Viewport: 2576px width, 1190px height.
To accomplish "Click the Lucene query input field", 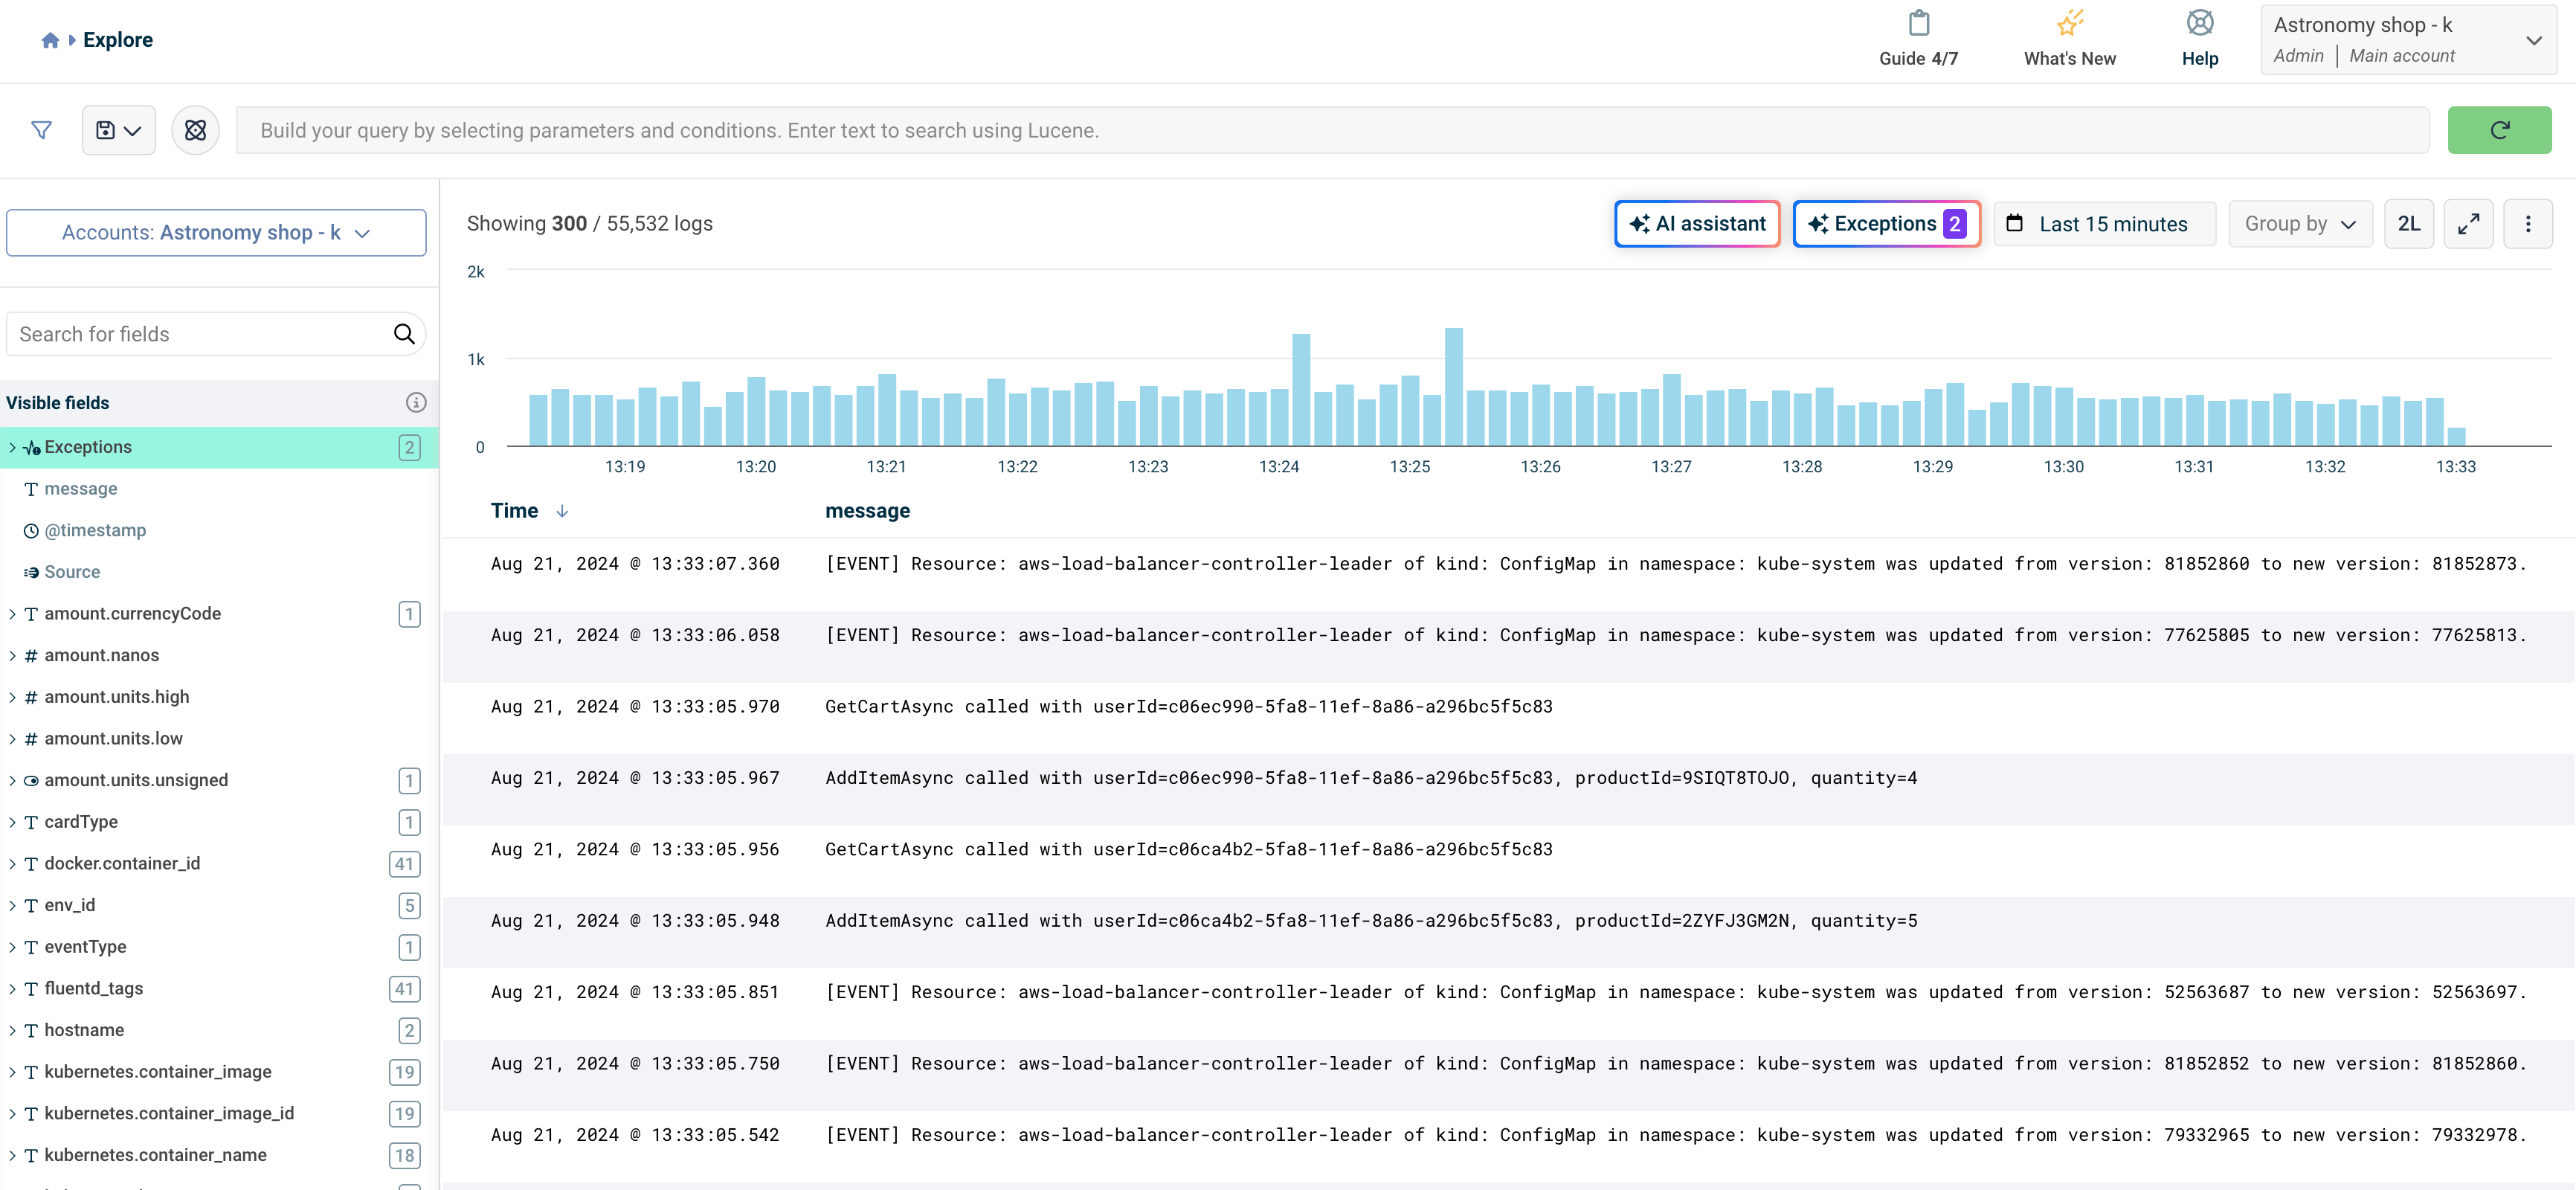I will pyautogui.click(x=1332, y=130).
